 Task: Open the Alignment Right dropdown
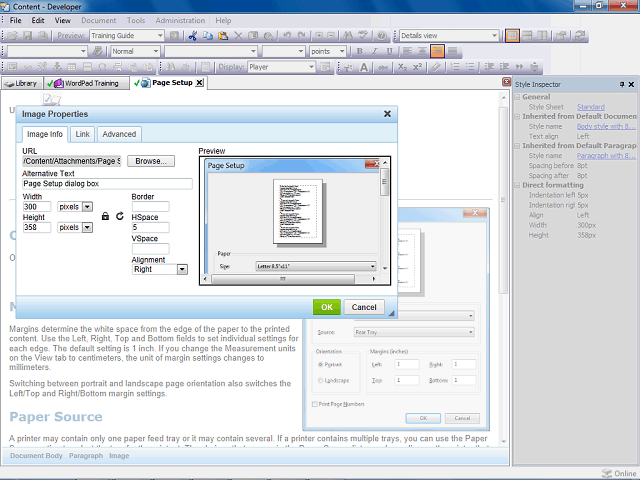click(182, 269)
